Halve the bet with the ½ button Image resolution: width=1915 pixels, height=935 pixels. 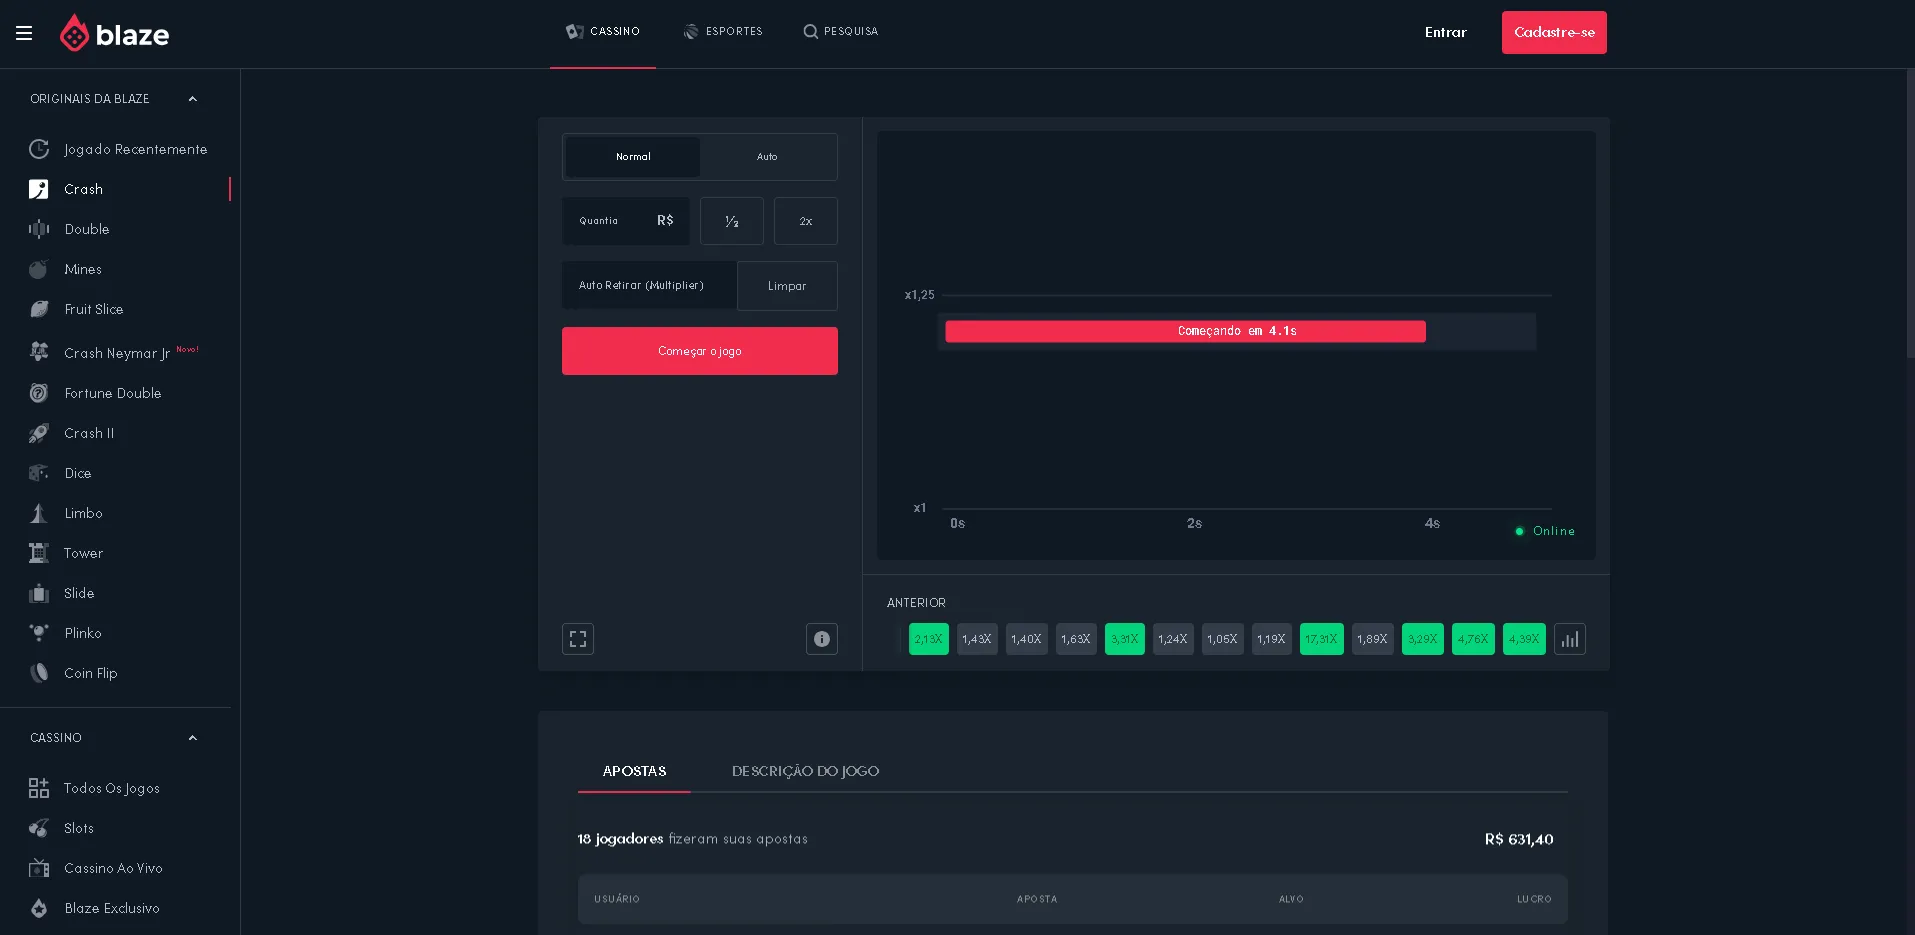732,221
